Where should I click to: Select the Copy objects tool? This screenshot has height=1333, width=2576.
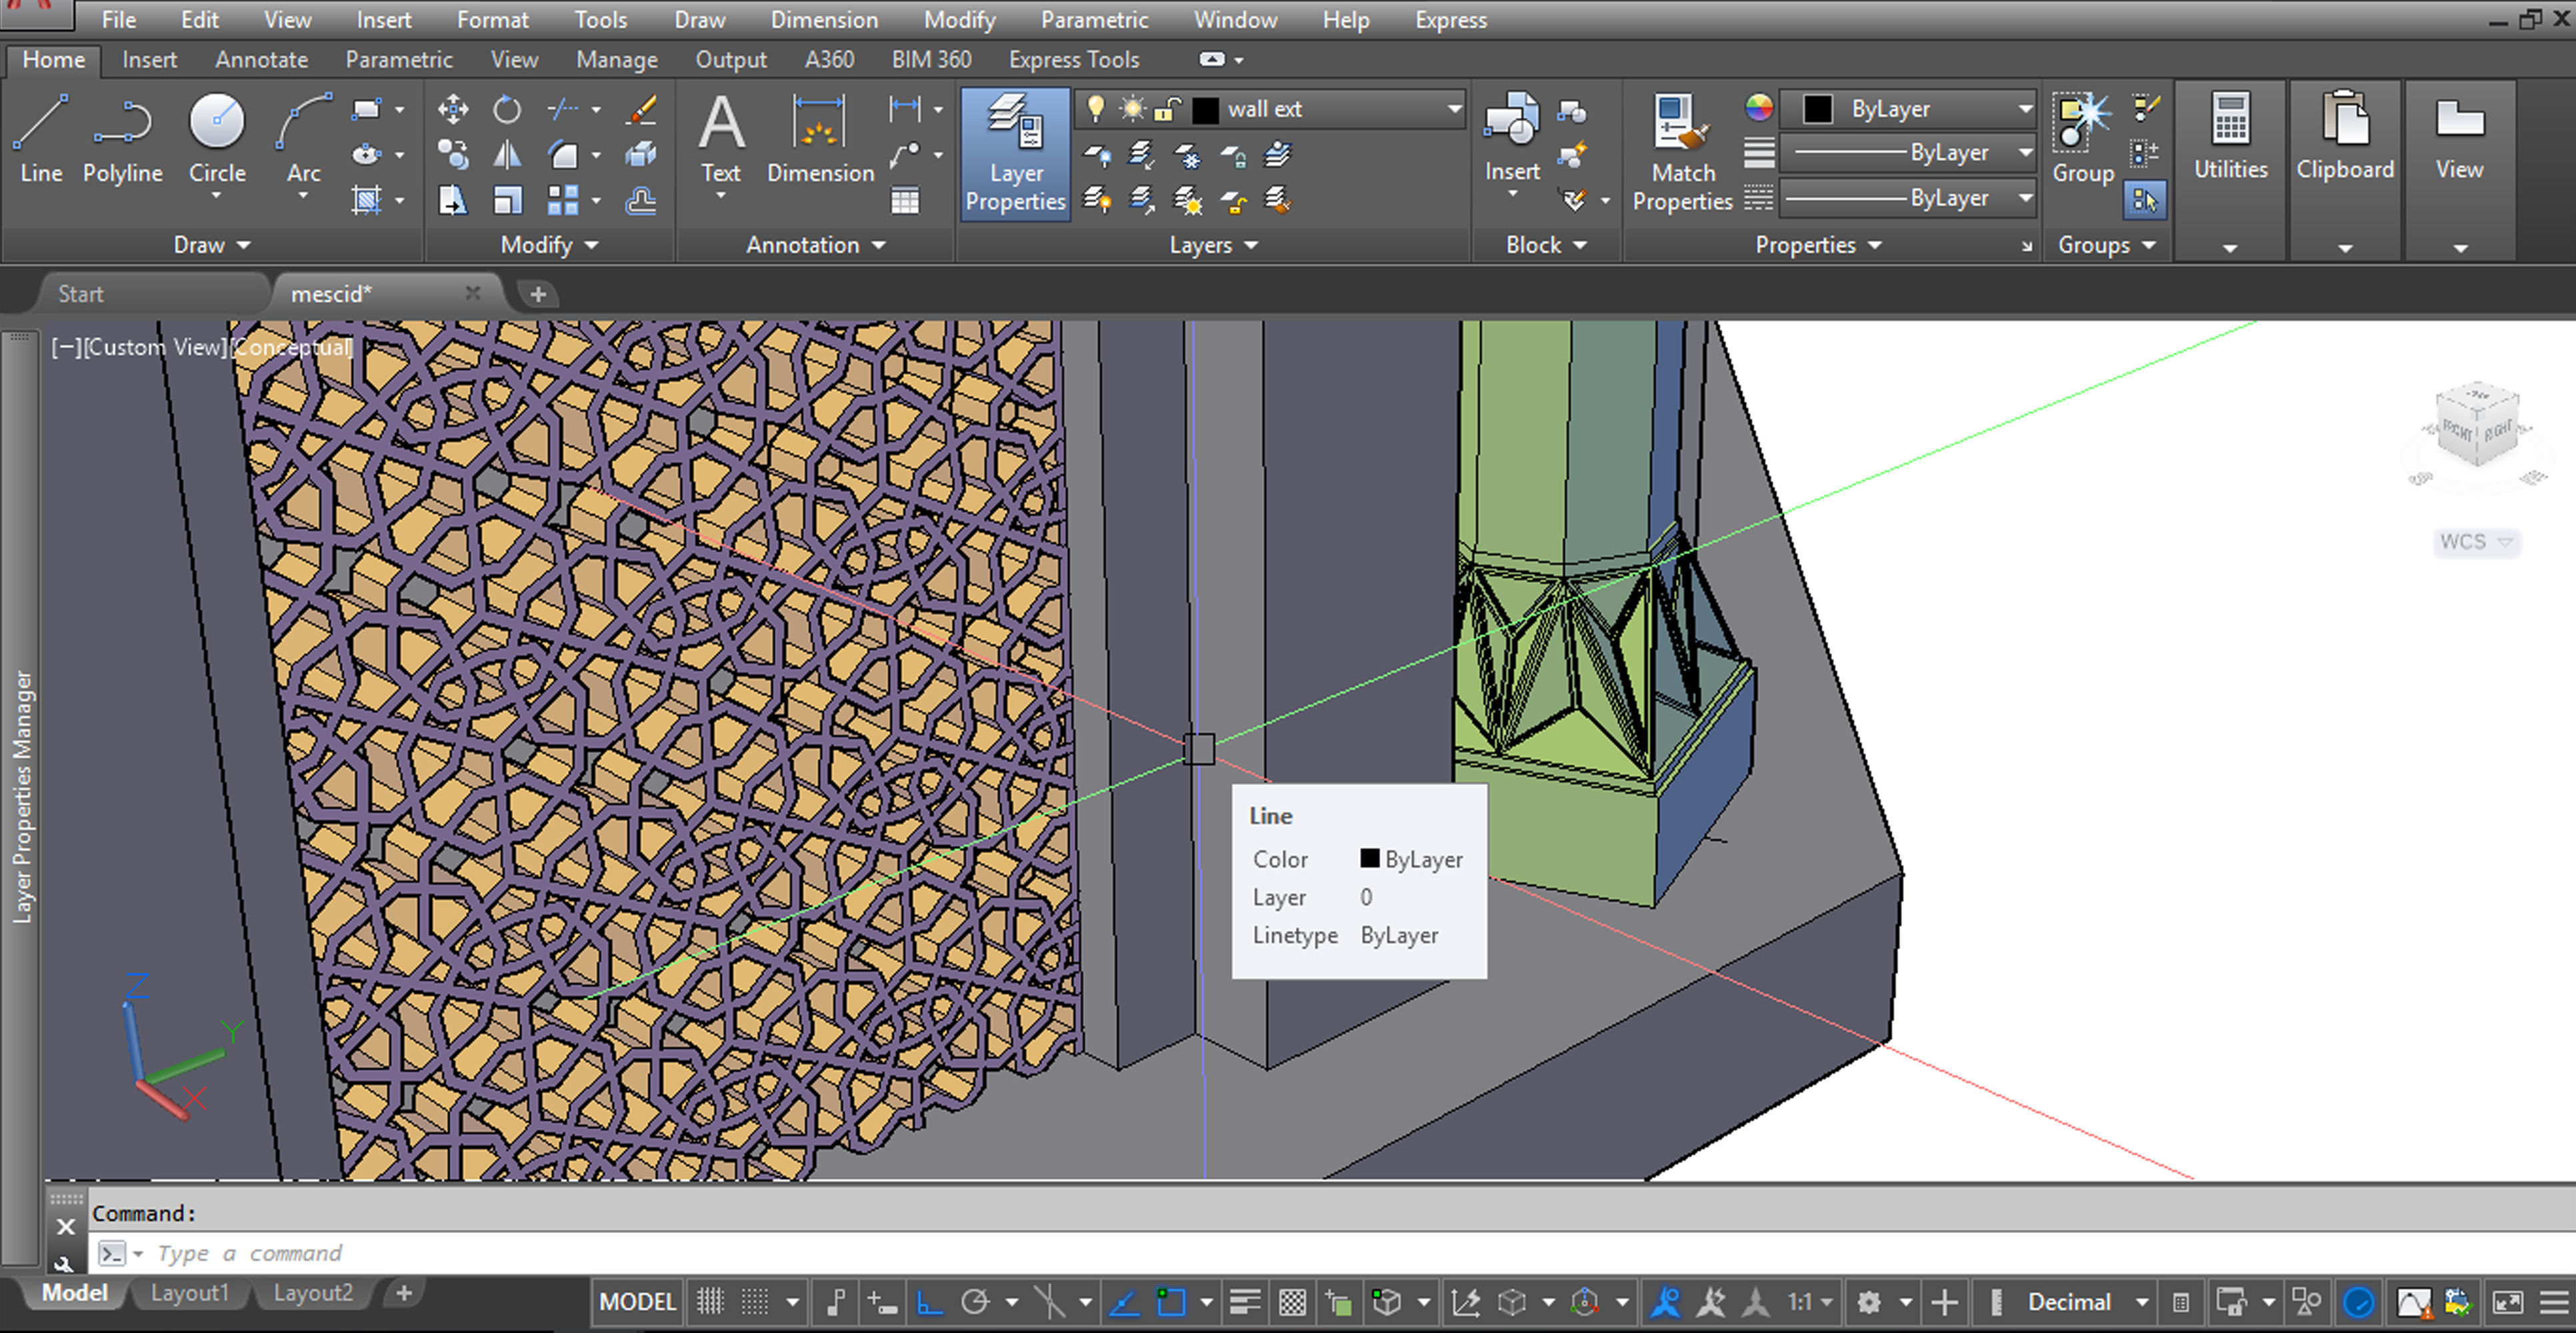click(x=453, y=155)
